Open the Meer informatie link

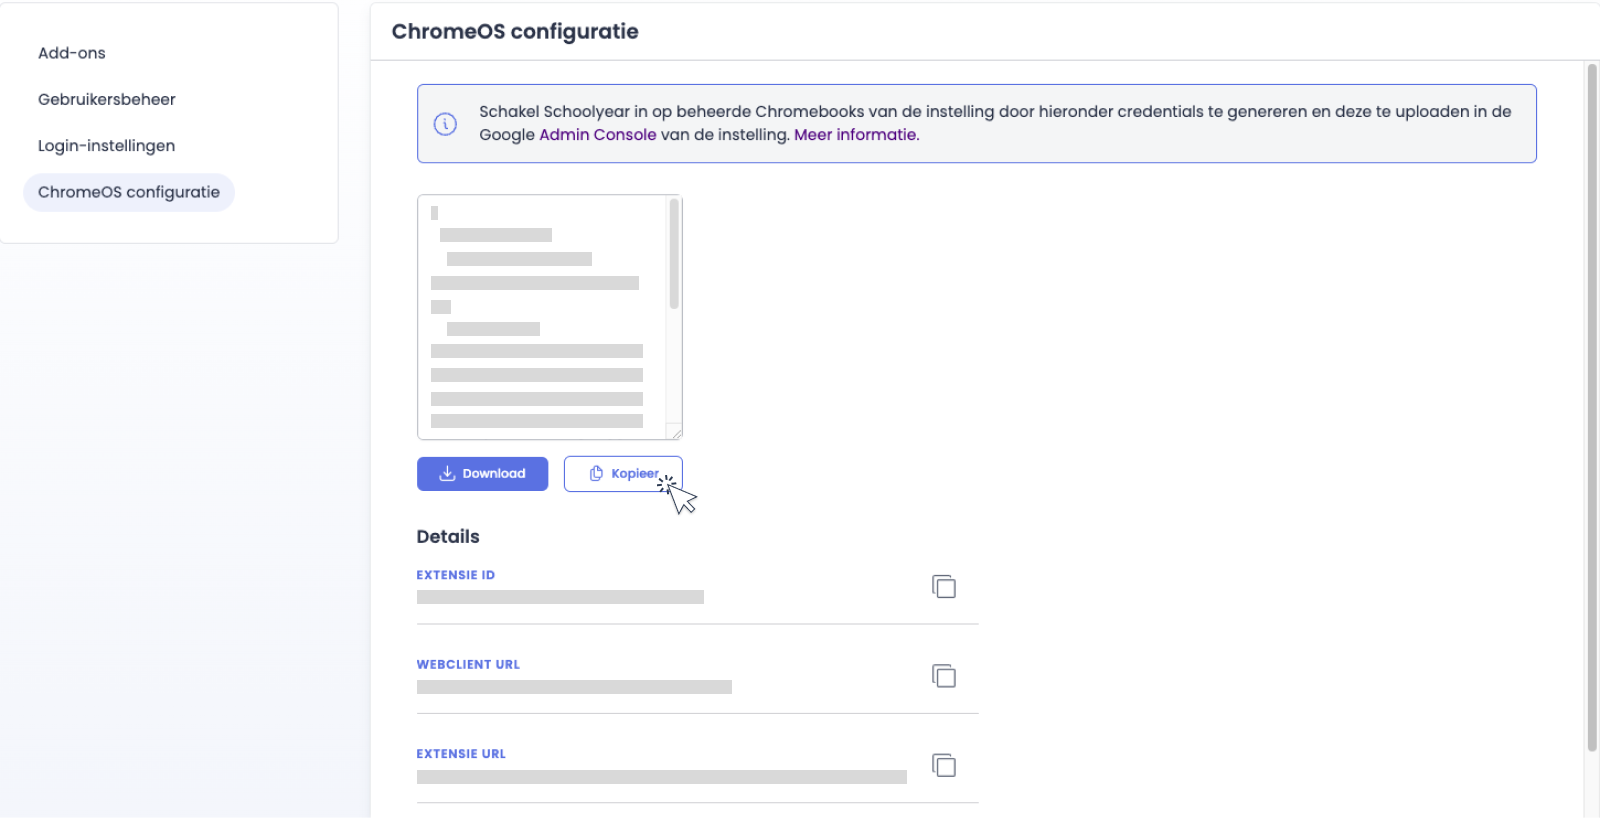855,135
